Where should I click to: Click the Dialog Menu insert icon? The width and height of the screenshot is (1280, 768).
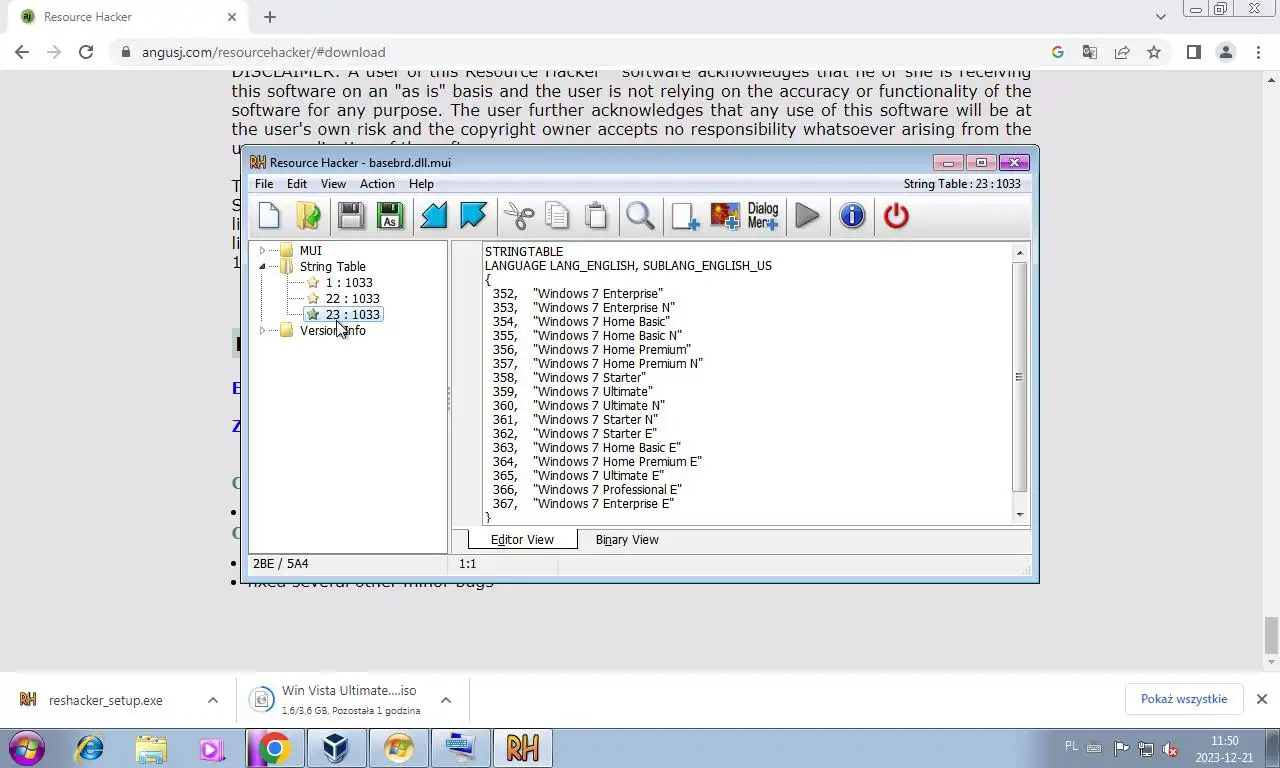763,216
